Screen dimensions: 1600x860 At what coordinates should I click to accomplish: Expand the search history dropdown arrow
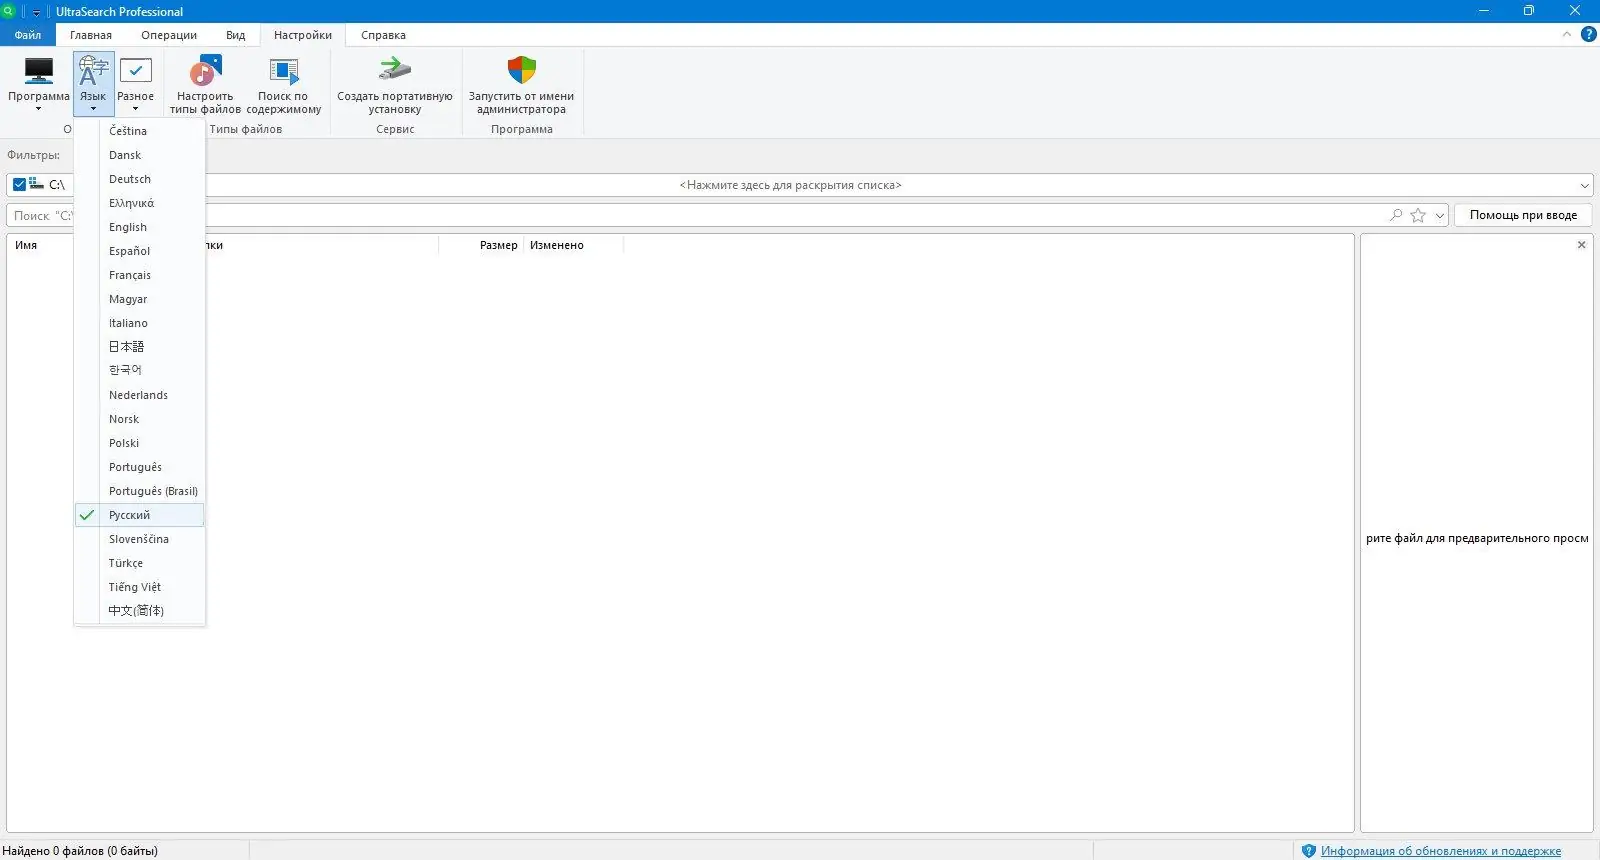tap(1440, 215)
